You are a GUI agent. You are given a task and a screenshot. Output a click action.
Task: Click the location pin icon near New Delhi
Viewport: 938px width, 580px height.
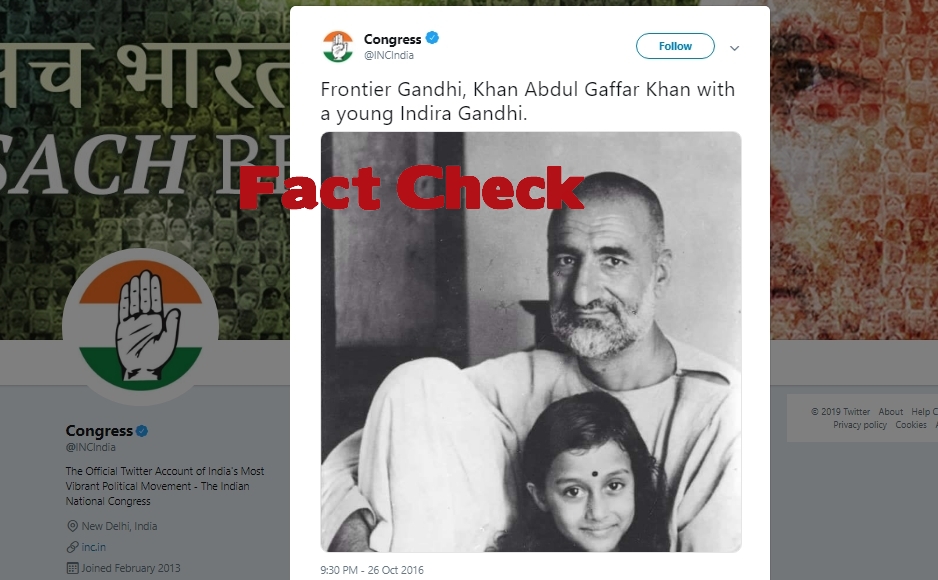[72, 526]
